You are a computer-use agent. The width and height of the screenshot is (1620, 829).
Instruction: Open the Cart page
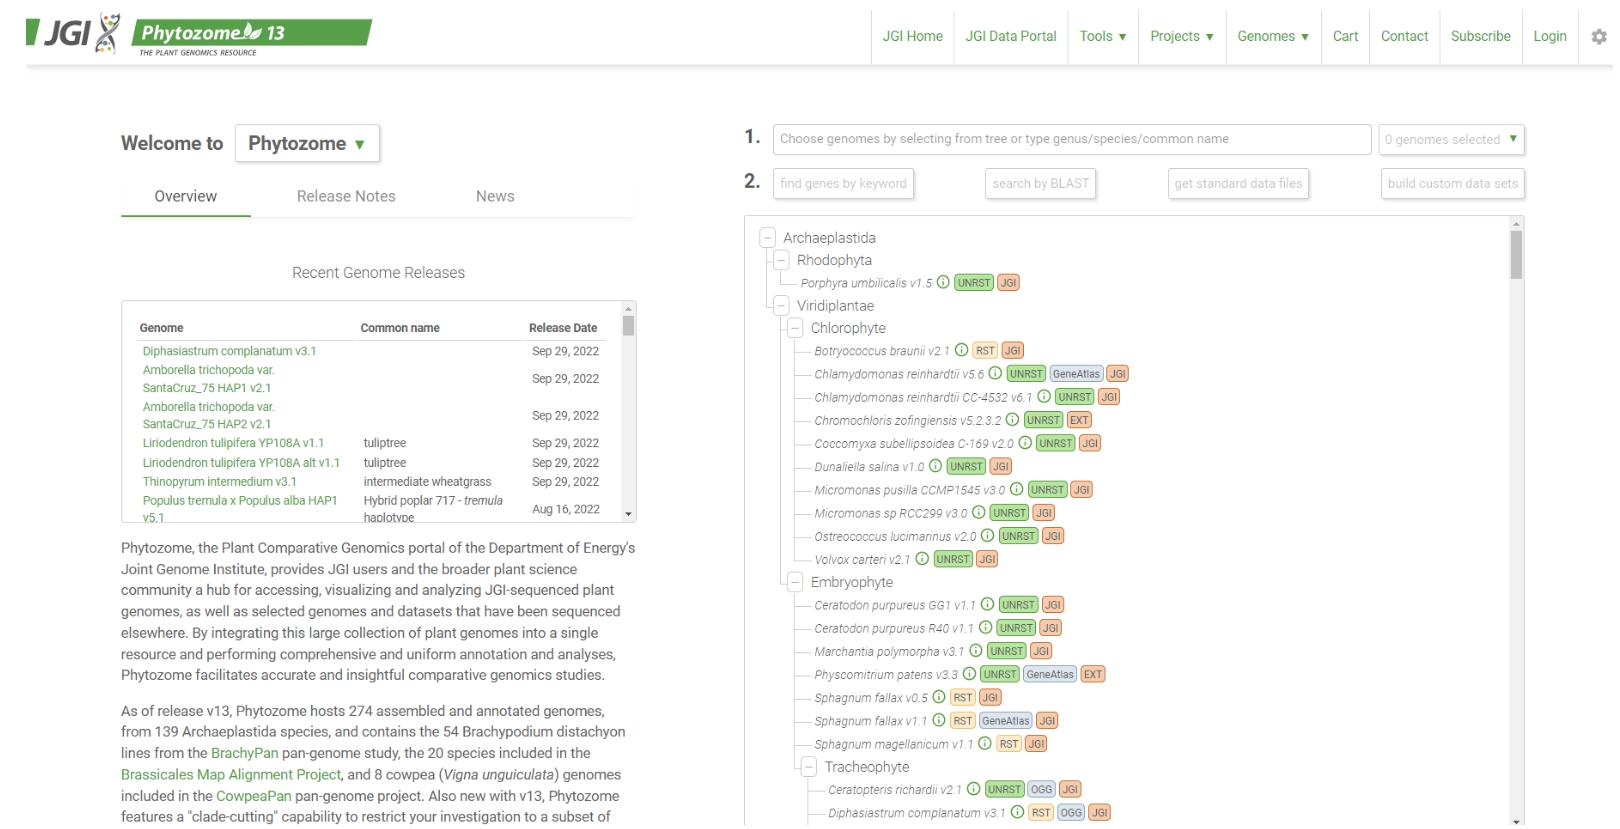pyautogui.click(x=1346, y=36)
